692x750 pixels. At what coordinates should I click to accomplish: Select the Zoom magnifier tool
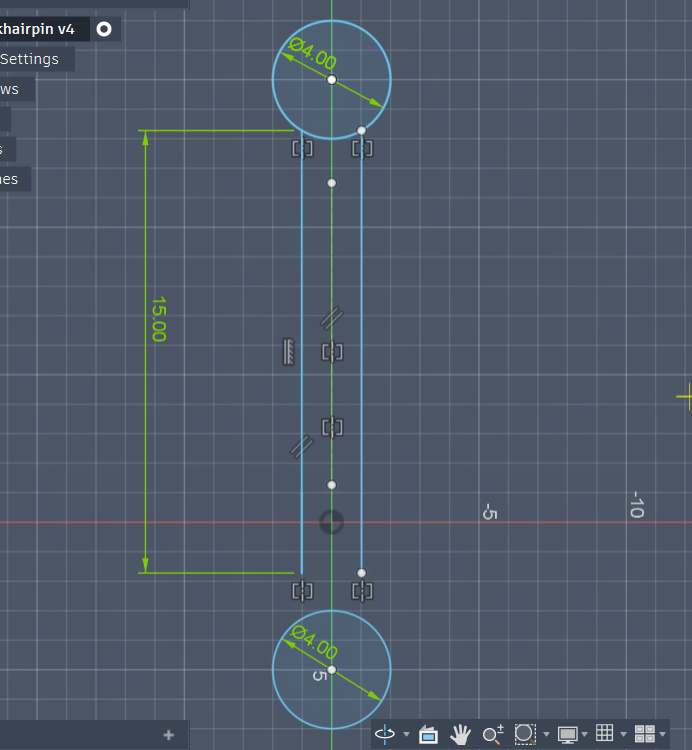pos(493,734)
